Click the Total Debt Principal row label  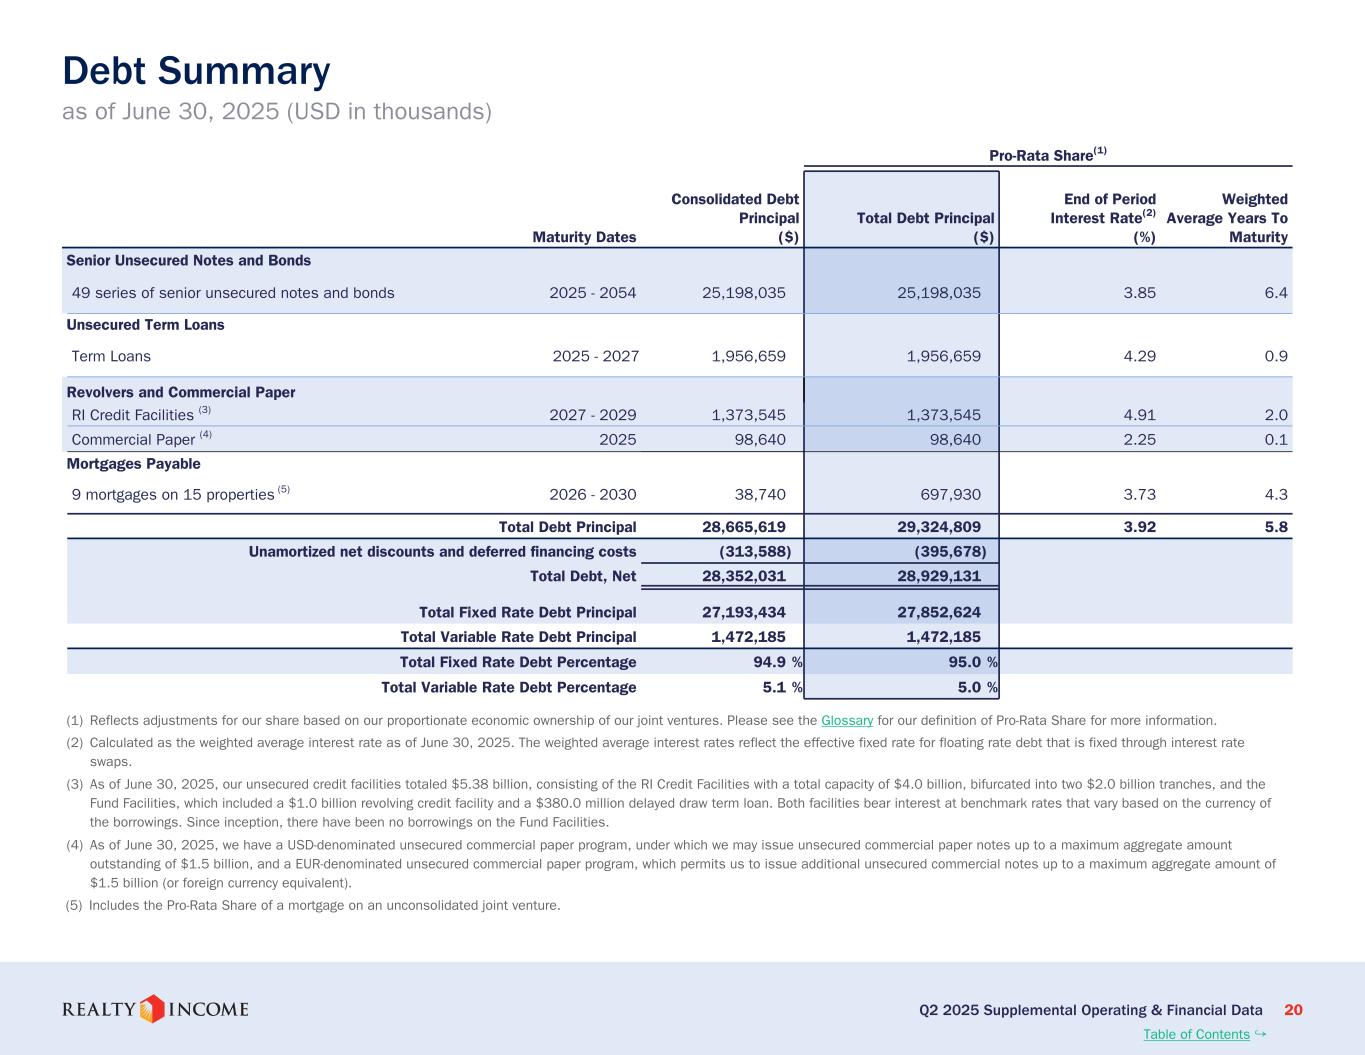[567, 527]
